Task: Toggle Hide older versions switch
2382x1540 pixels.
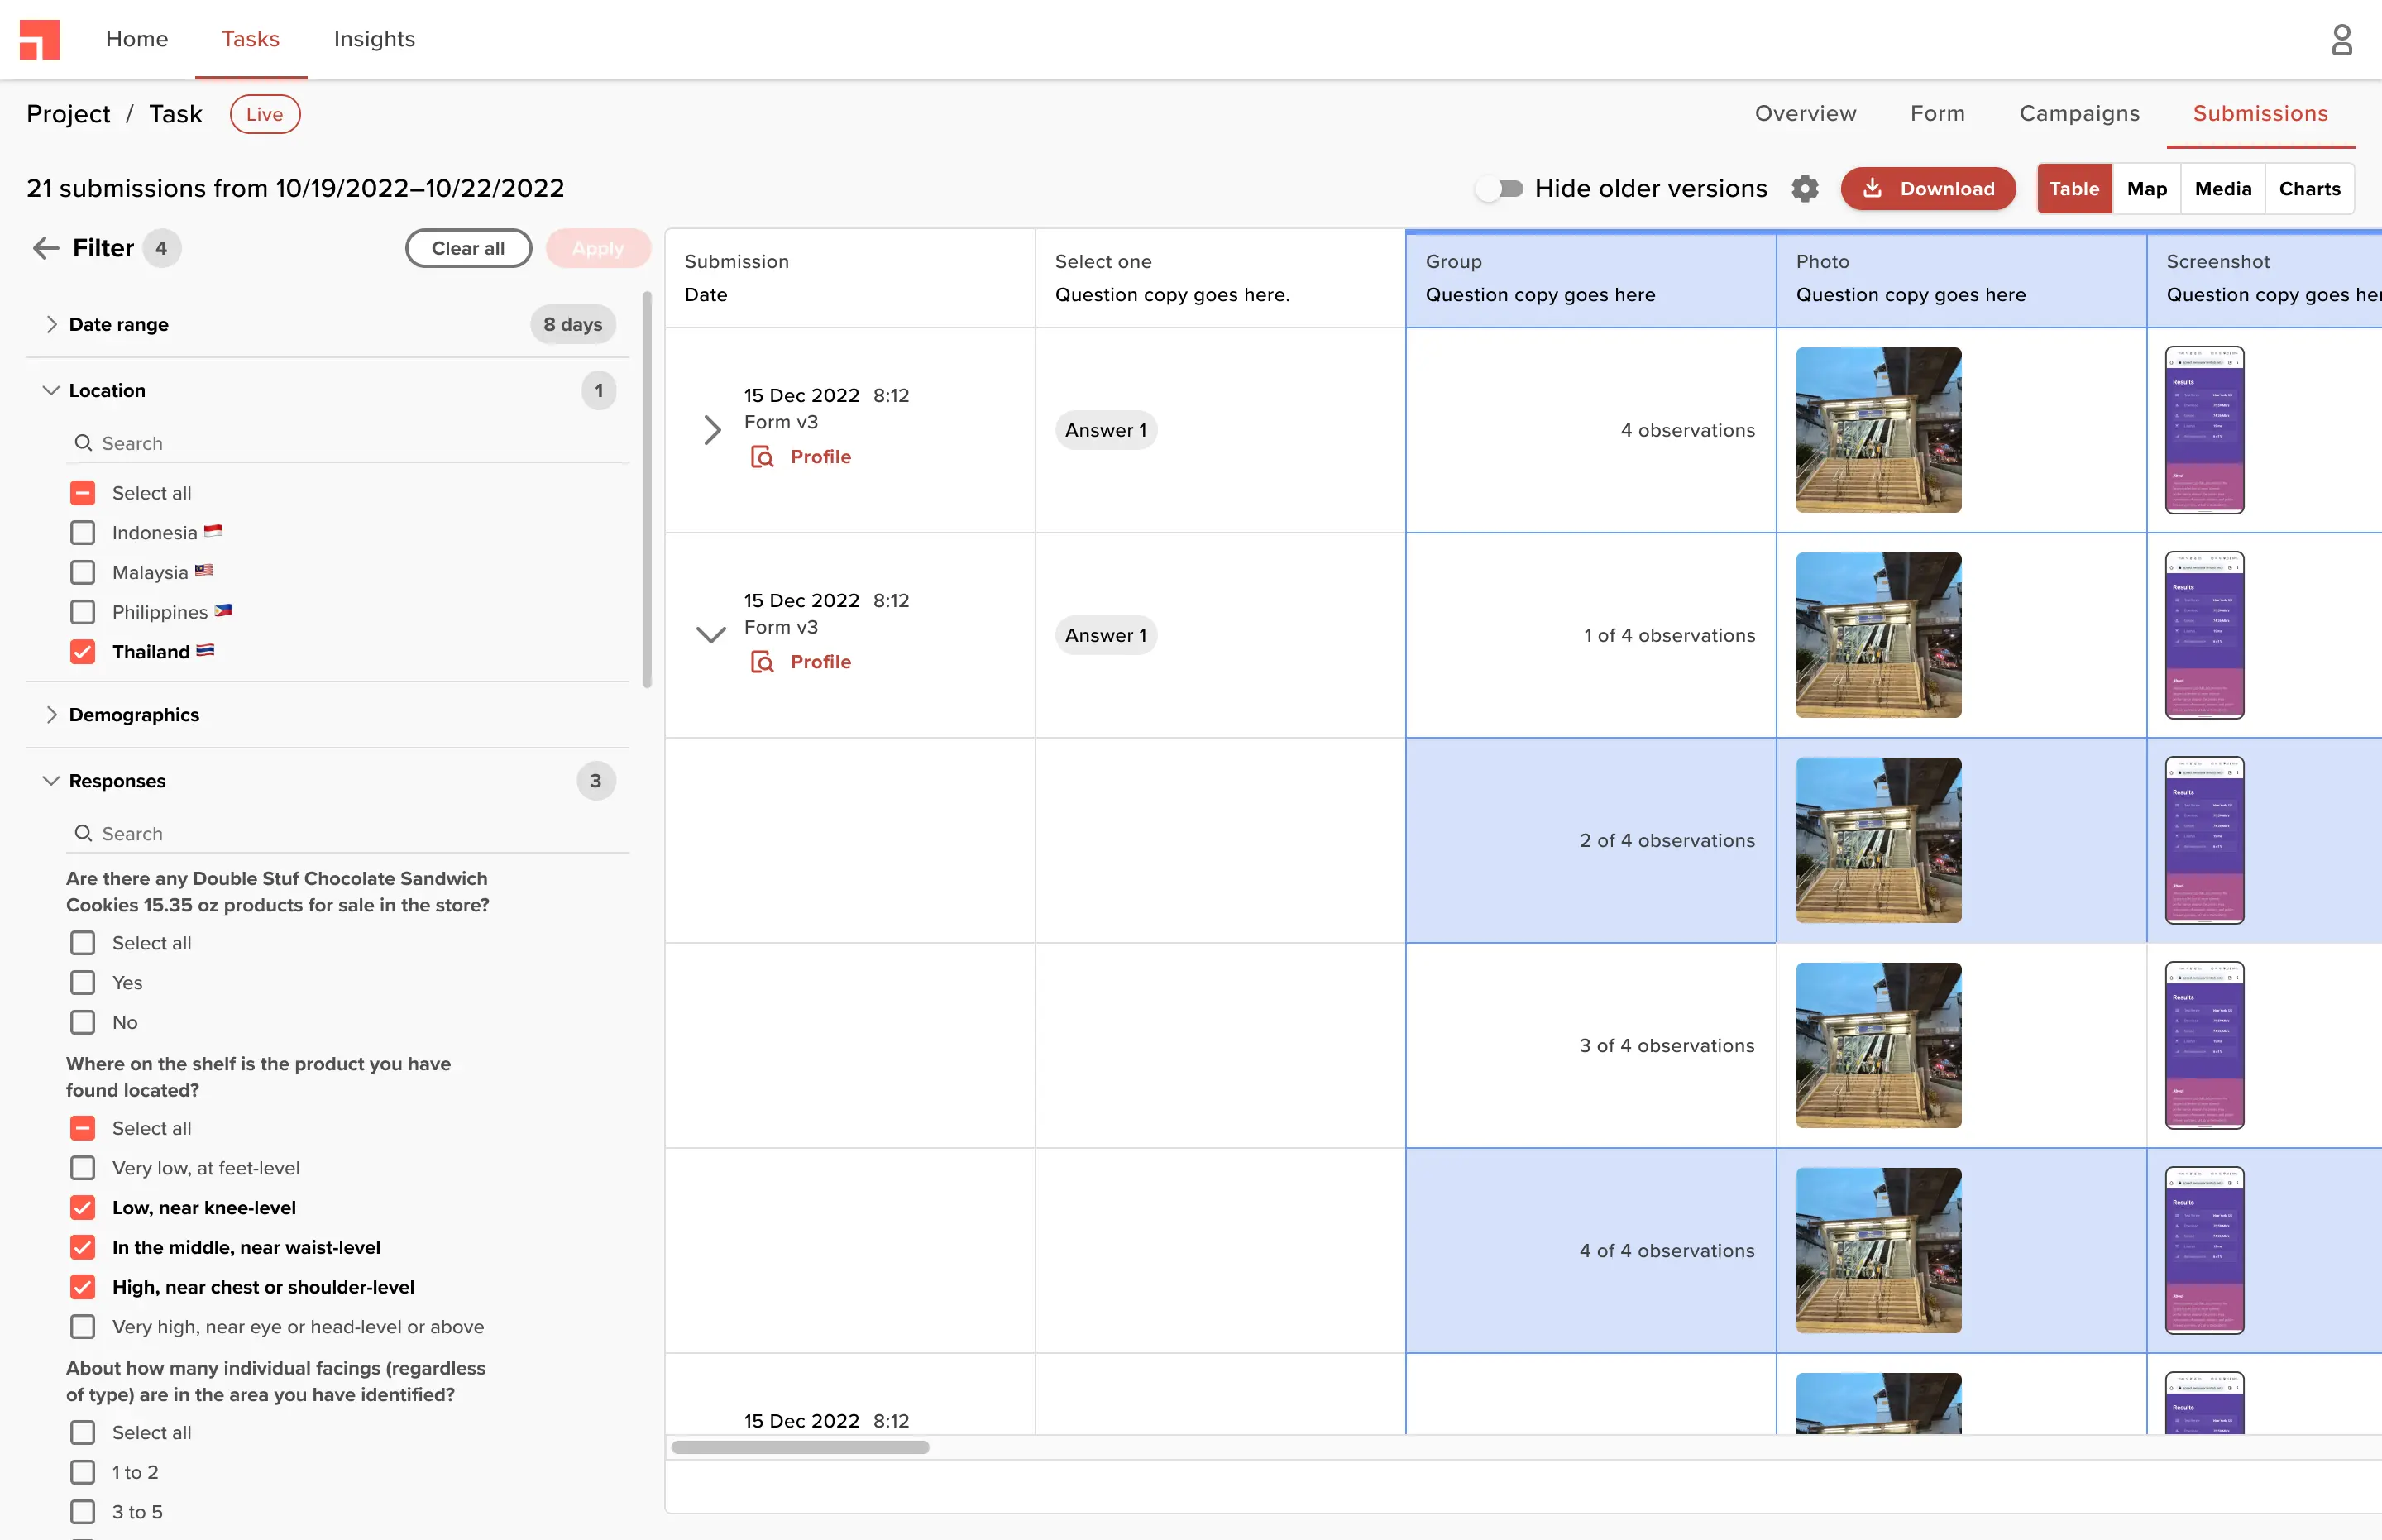Action: tap(1499, 187)
